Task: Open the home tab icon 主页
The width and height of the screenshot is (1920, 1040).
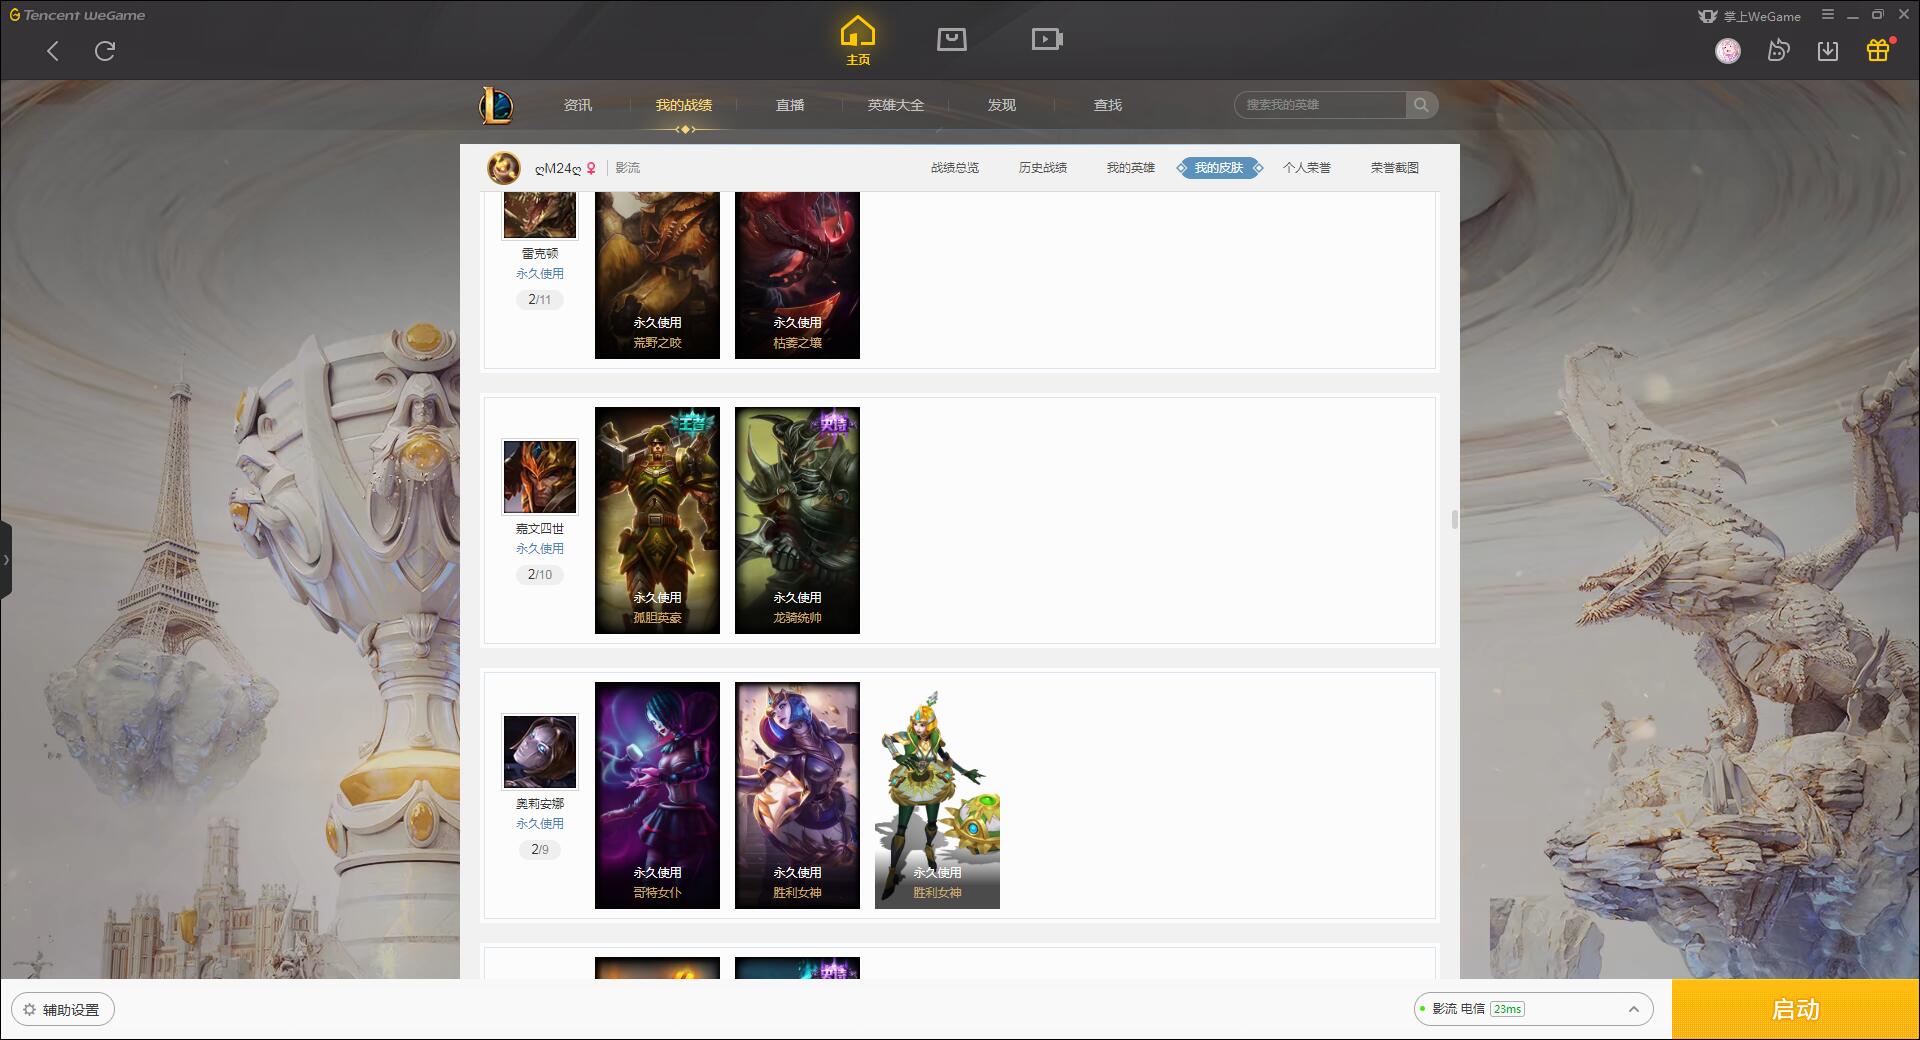Action: [858, 41]
